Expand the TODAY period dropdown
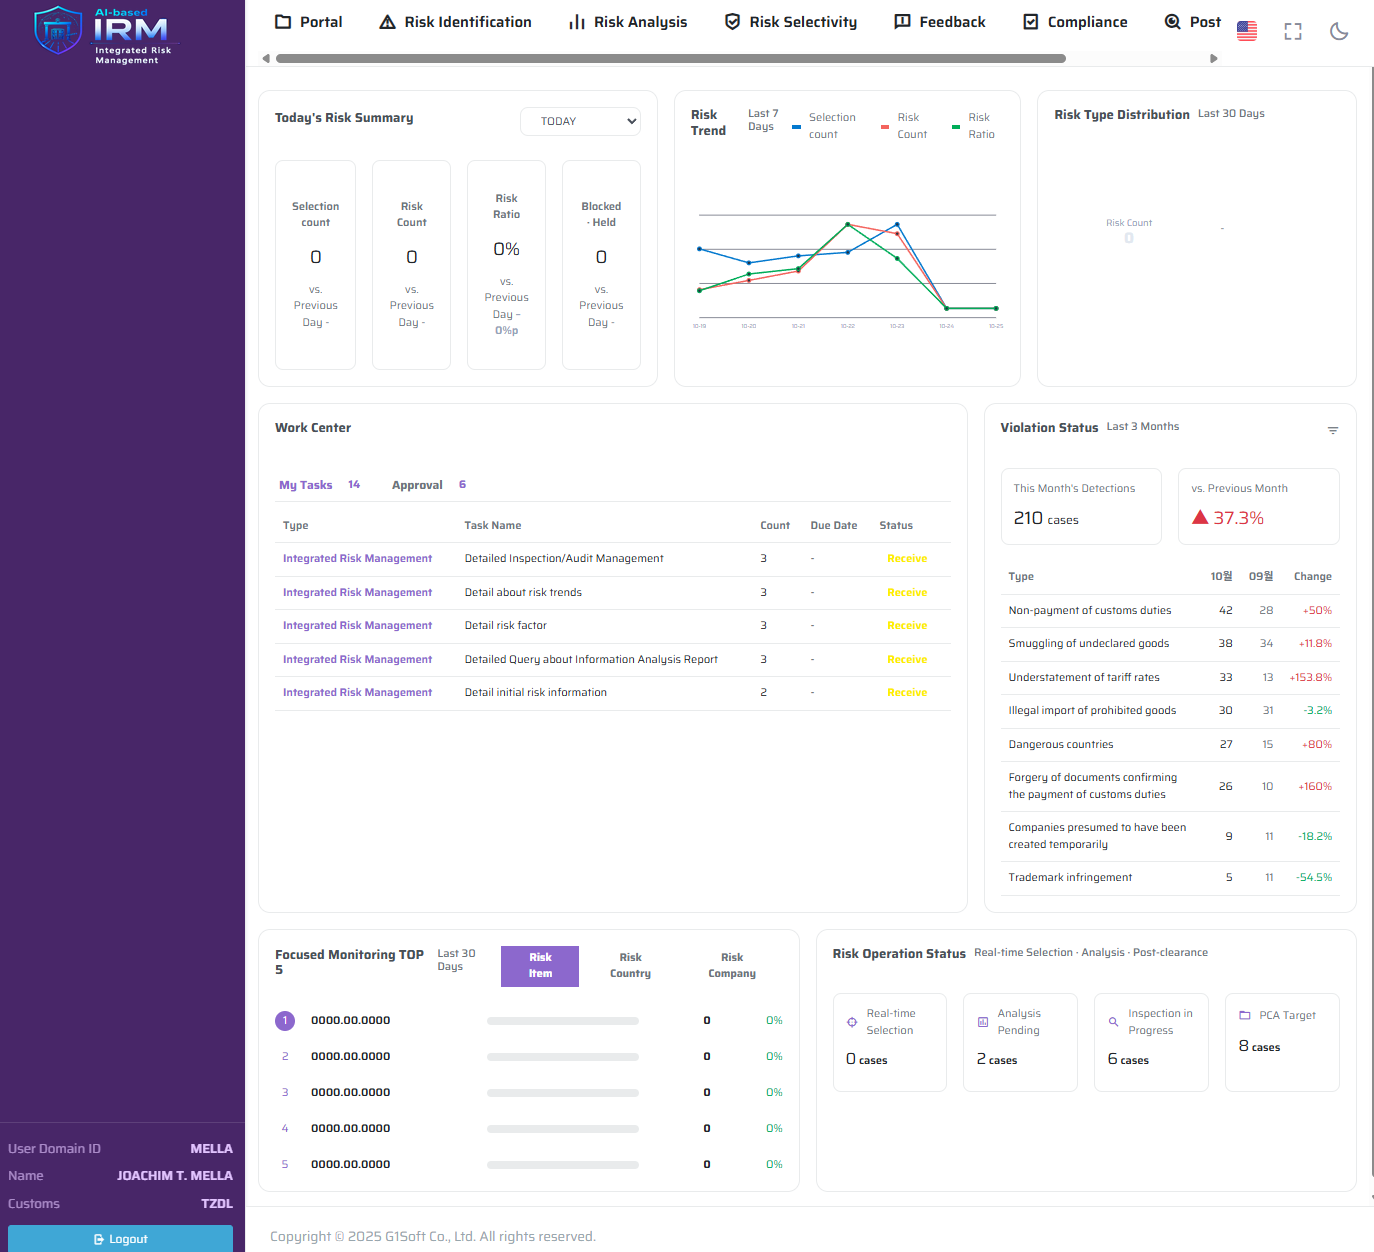Viewport: 1374px width, 1252px height. coord(580,121)
